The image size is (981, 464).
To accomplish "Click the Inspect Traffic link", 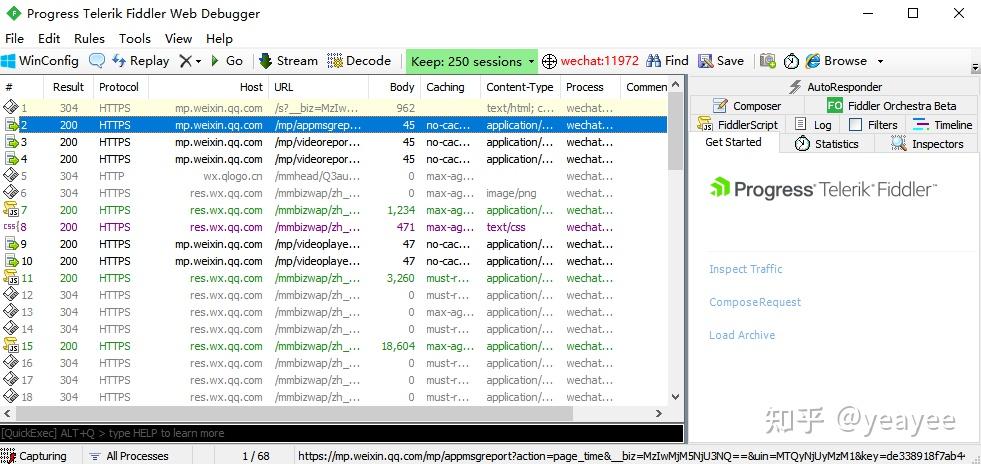I will tap(745, 269).
